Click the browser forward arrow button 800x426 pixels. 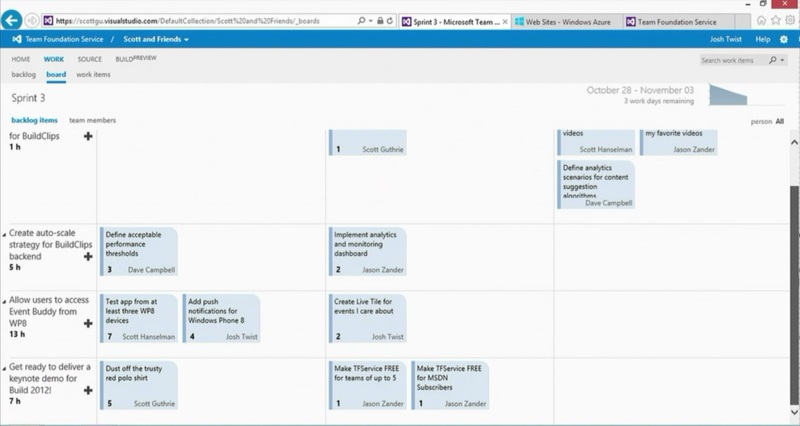click(32, 20)
